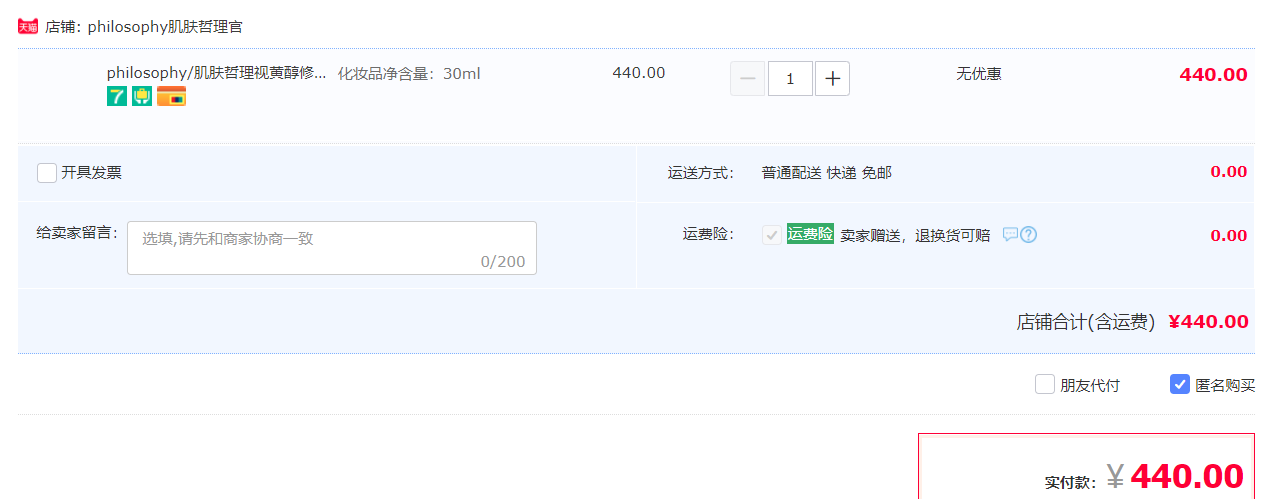Tick the 开具发票 checkbox

pos(47,173)
